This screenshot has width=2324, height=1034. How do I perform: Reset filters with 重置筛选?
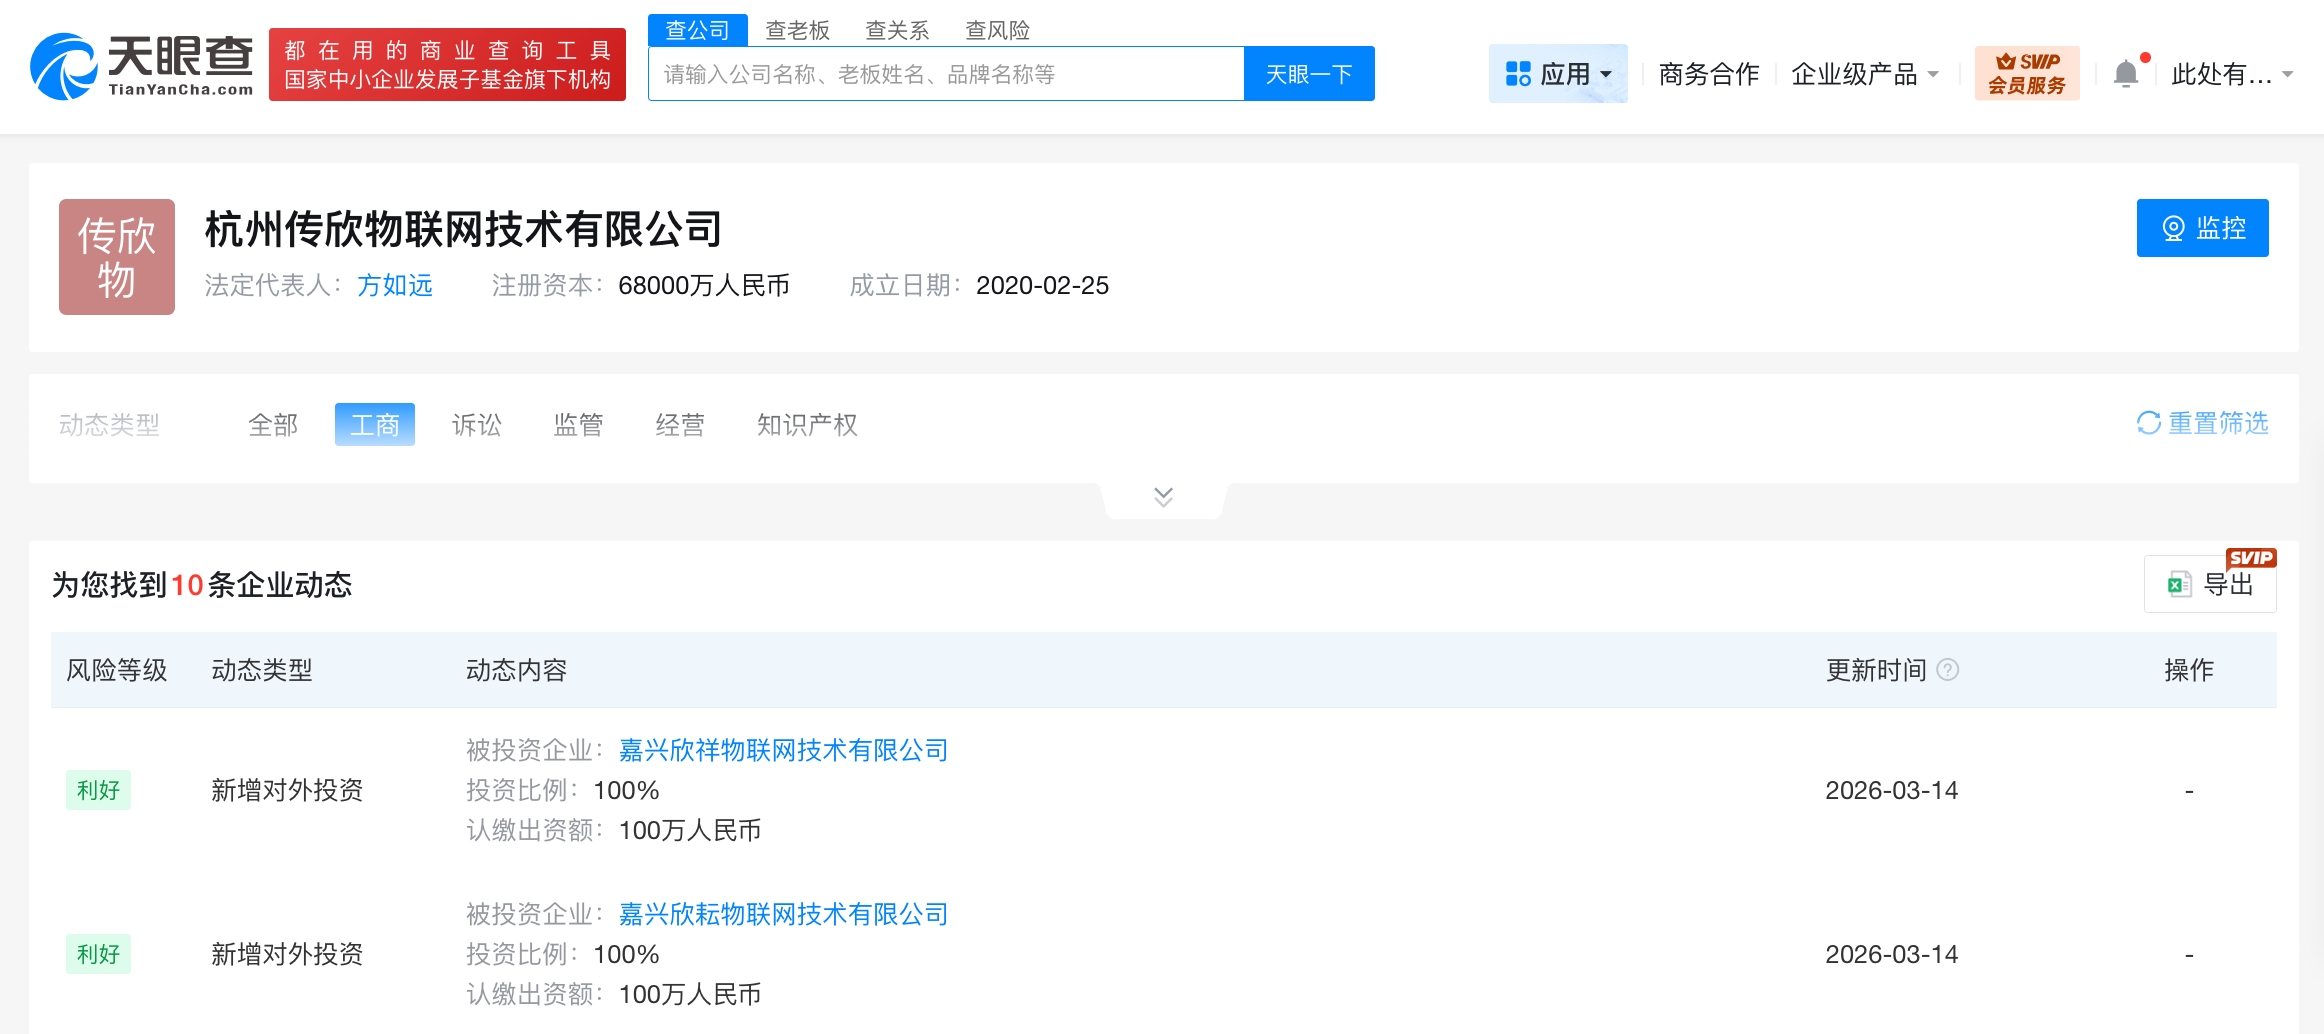(x=2202, y=424)
